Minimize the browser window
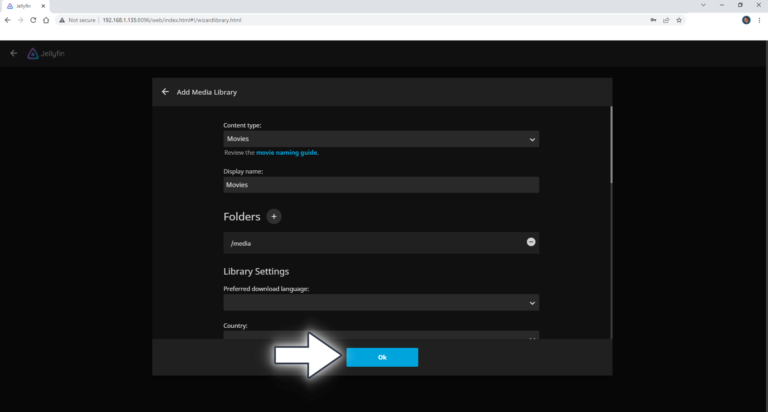This screenshot has height=412, width=768. 721,5
